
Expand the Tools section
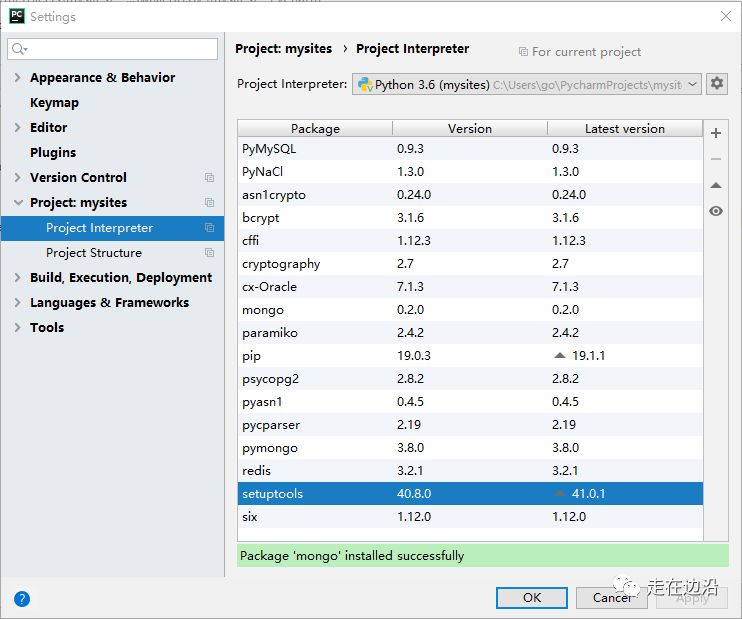(18, 327)
